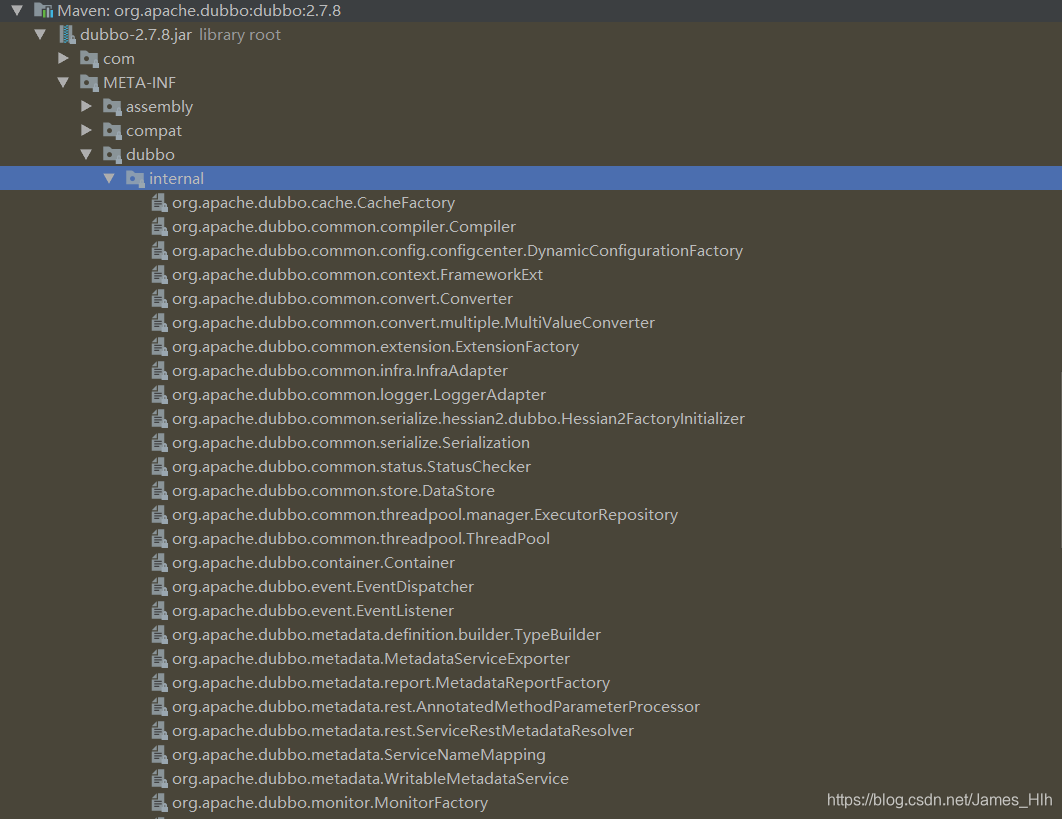Click file icon of status.StatusChecker
The image size is (1062, 819).
pyautogui.click(x=159, y=466)
